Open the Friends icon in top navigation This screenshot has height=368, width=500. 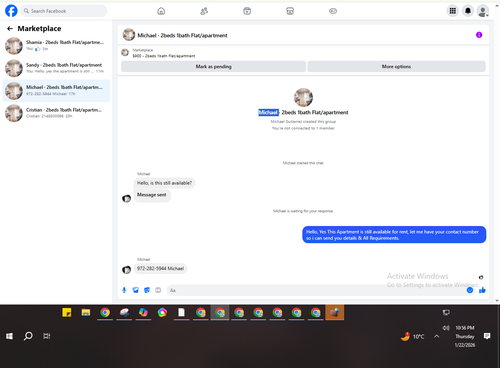click(x=204, y=11)
